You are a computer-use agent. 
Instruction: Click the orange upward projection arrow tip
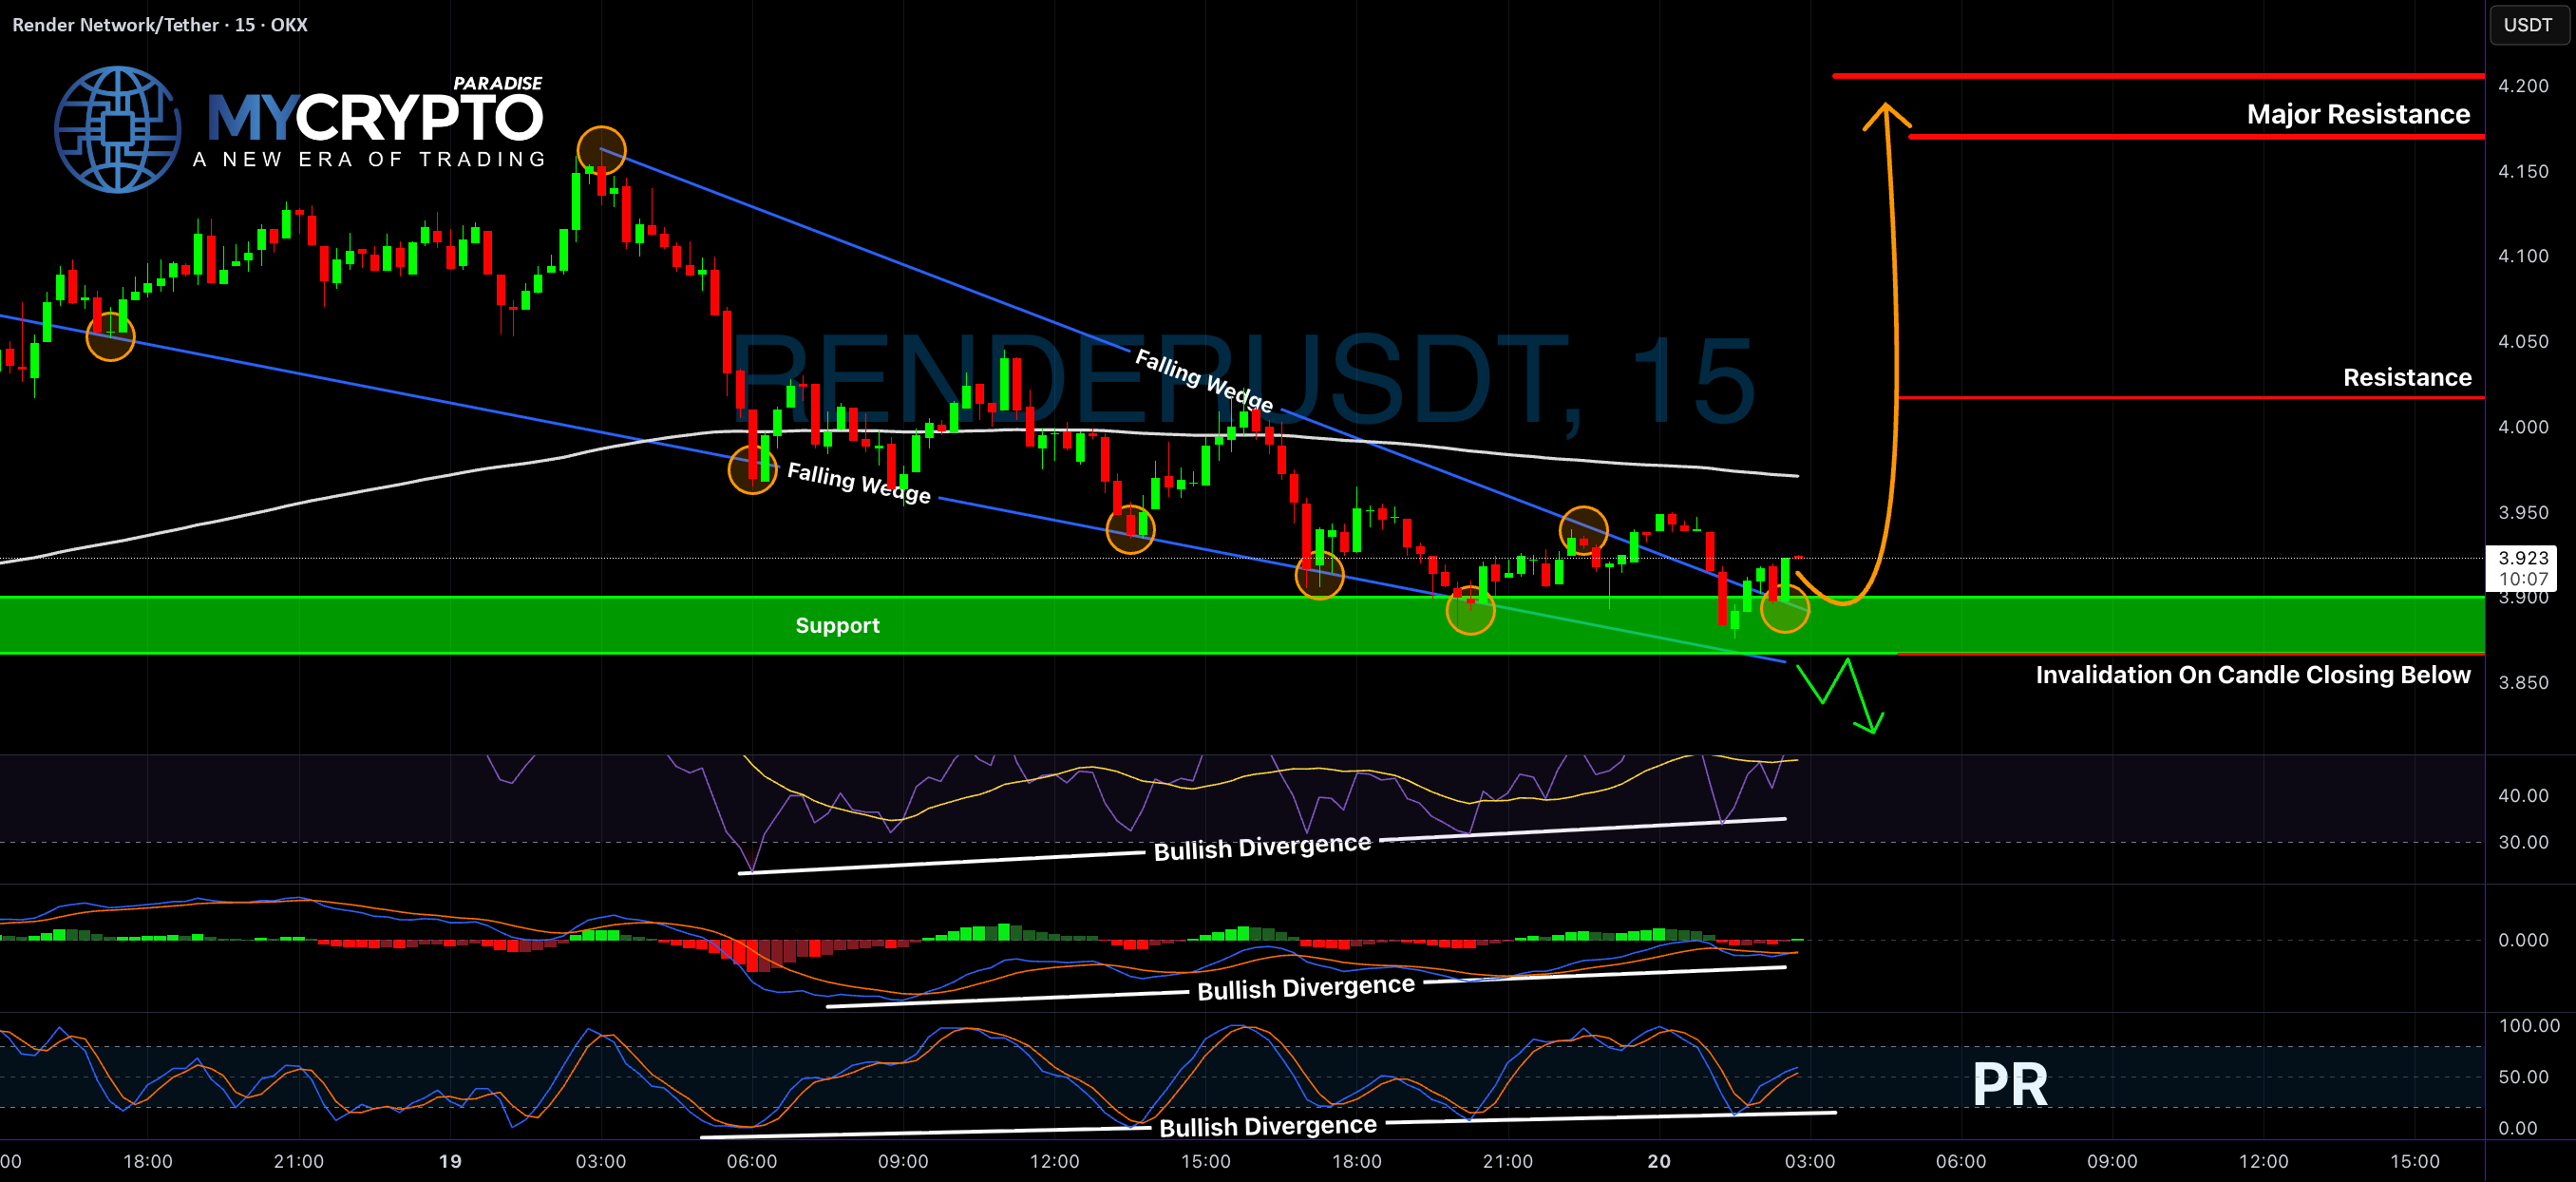pyautogui.click(x=1886, y=116)
